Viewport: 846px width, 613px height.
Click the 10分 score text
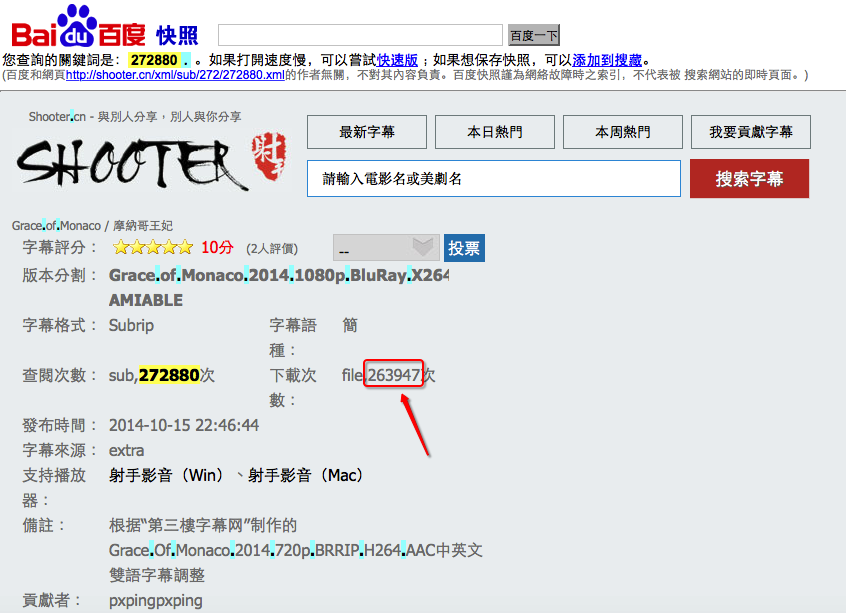(x=217, y=247)
